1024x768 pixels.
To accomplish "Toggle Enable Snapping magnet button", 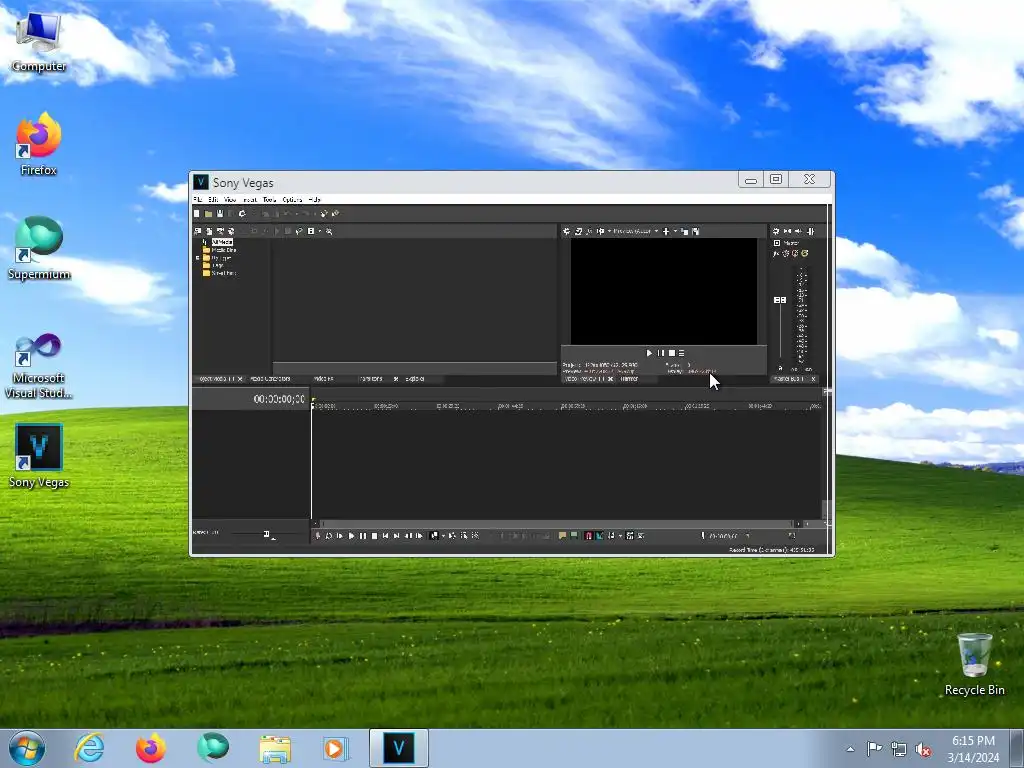I will tap(588, 536).
